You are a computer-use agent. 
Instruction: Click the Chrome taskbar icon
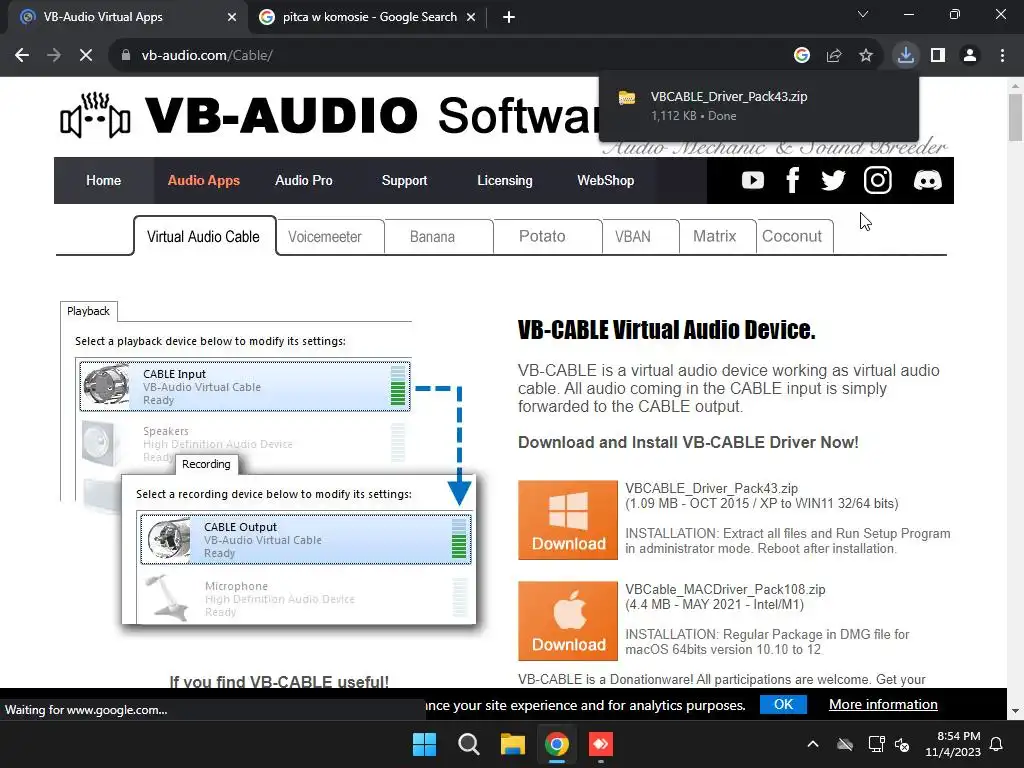tap(556, 744)
